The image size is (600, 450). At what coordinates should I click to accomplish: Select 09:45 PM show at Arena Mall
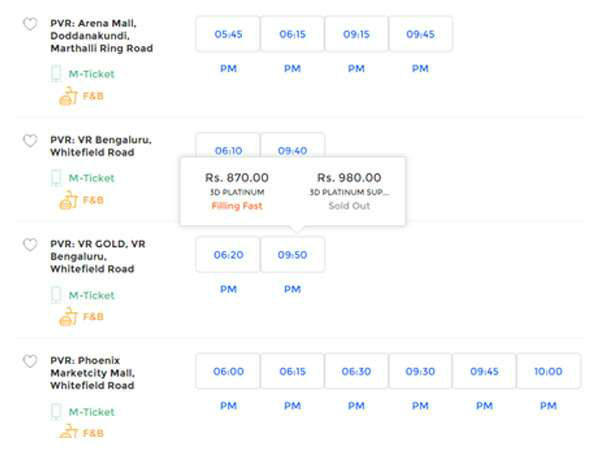420,34
